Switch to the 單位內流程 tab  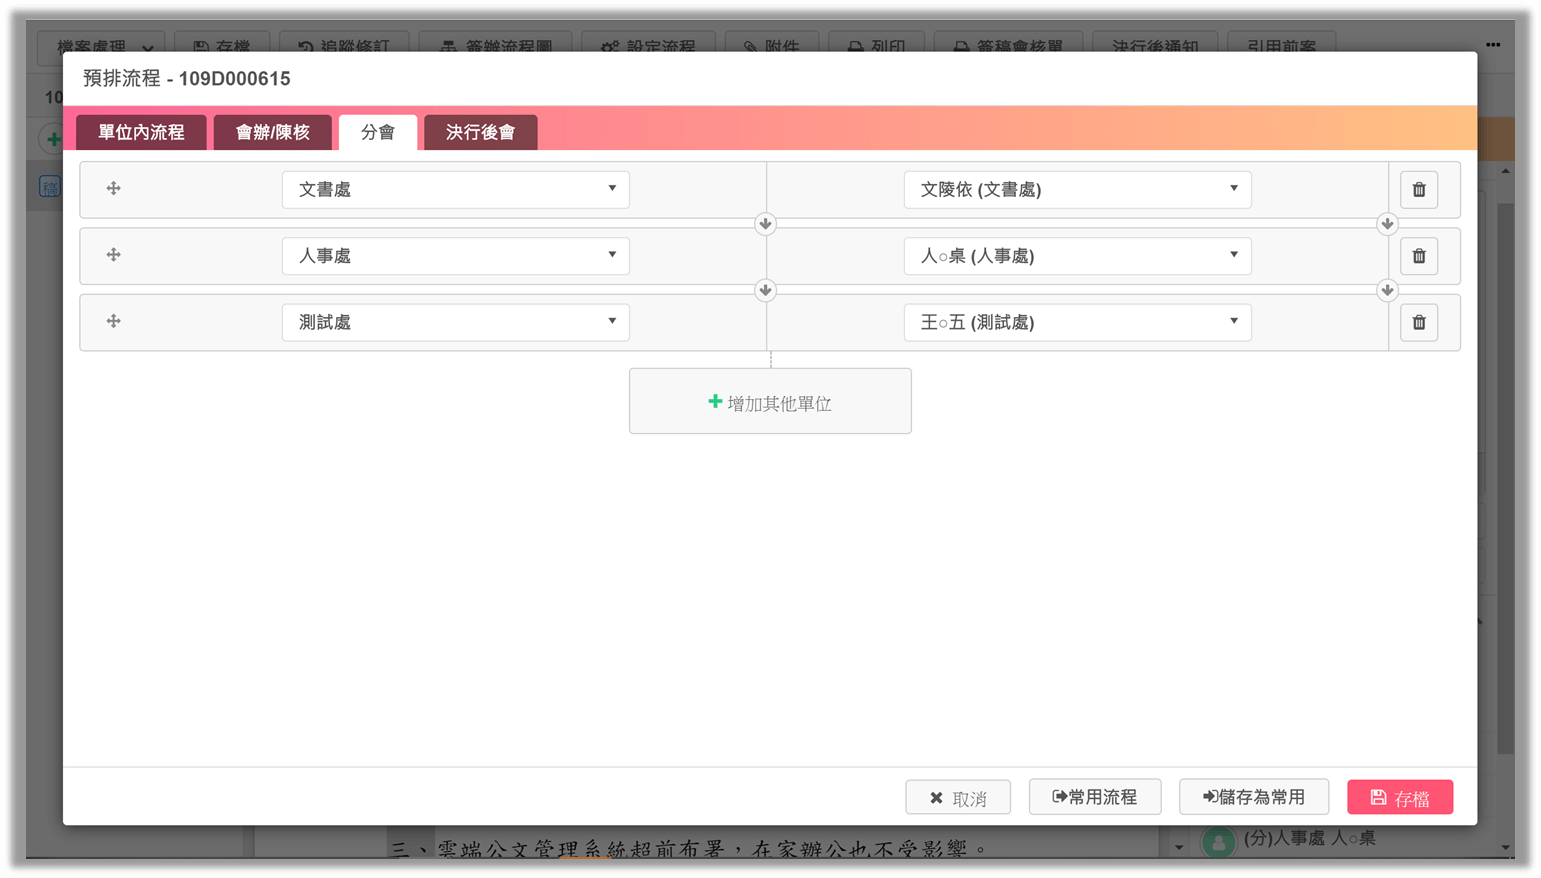141,132
